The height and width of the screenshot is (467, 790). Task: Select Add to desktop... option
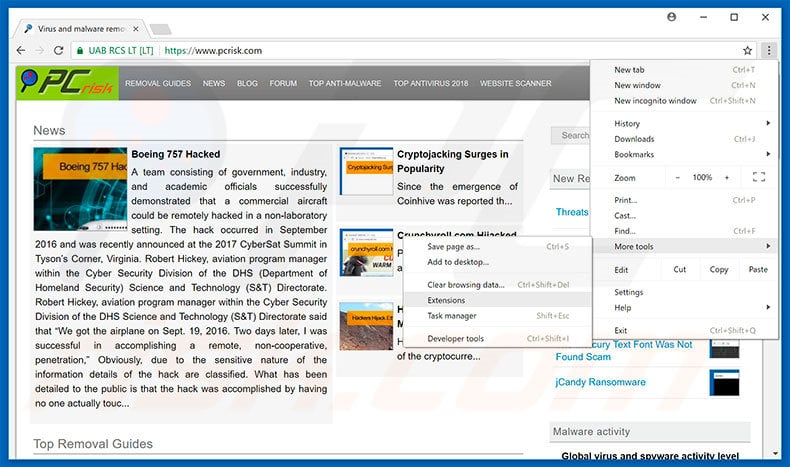[x=497, y=262]
